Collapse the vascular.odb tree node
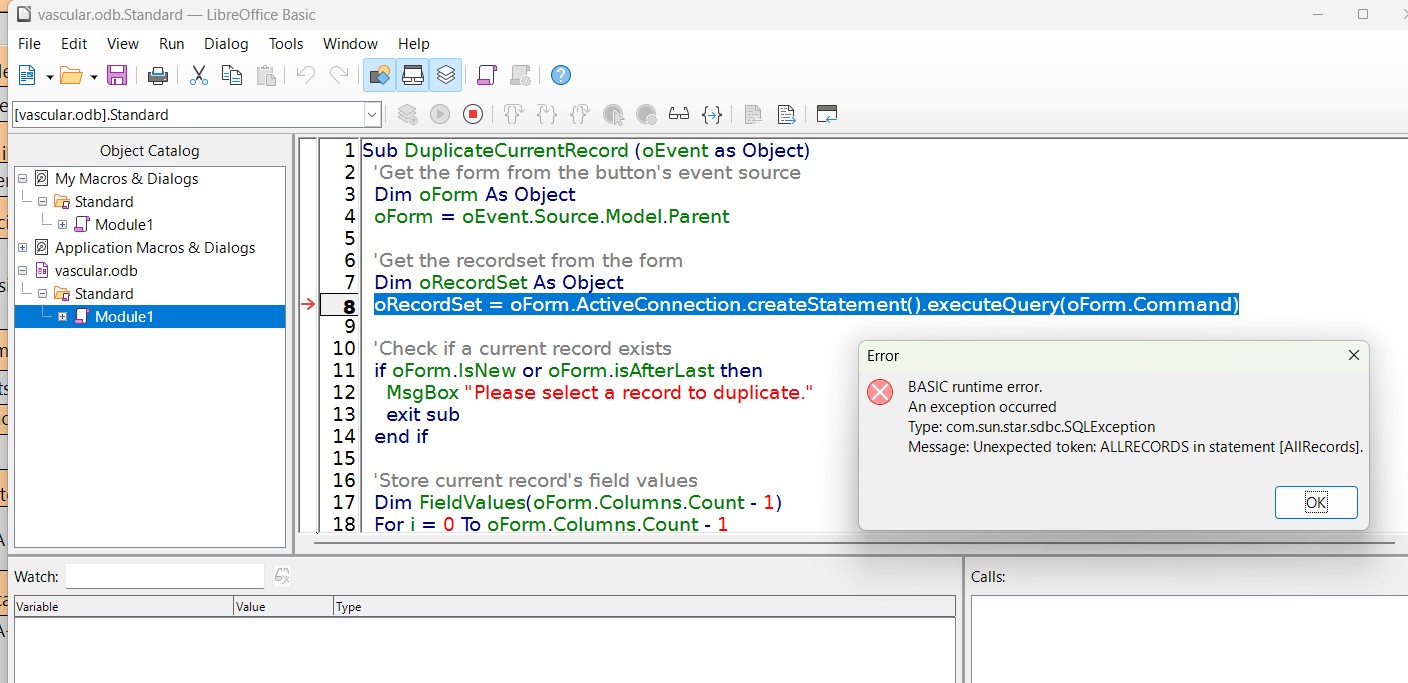This screenshot has height=683, width=1408. click(22, 270)
